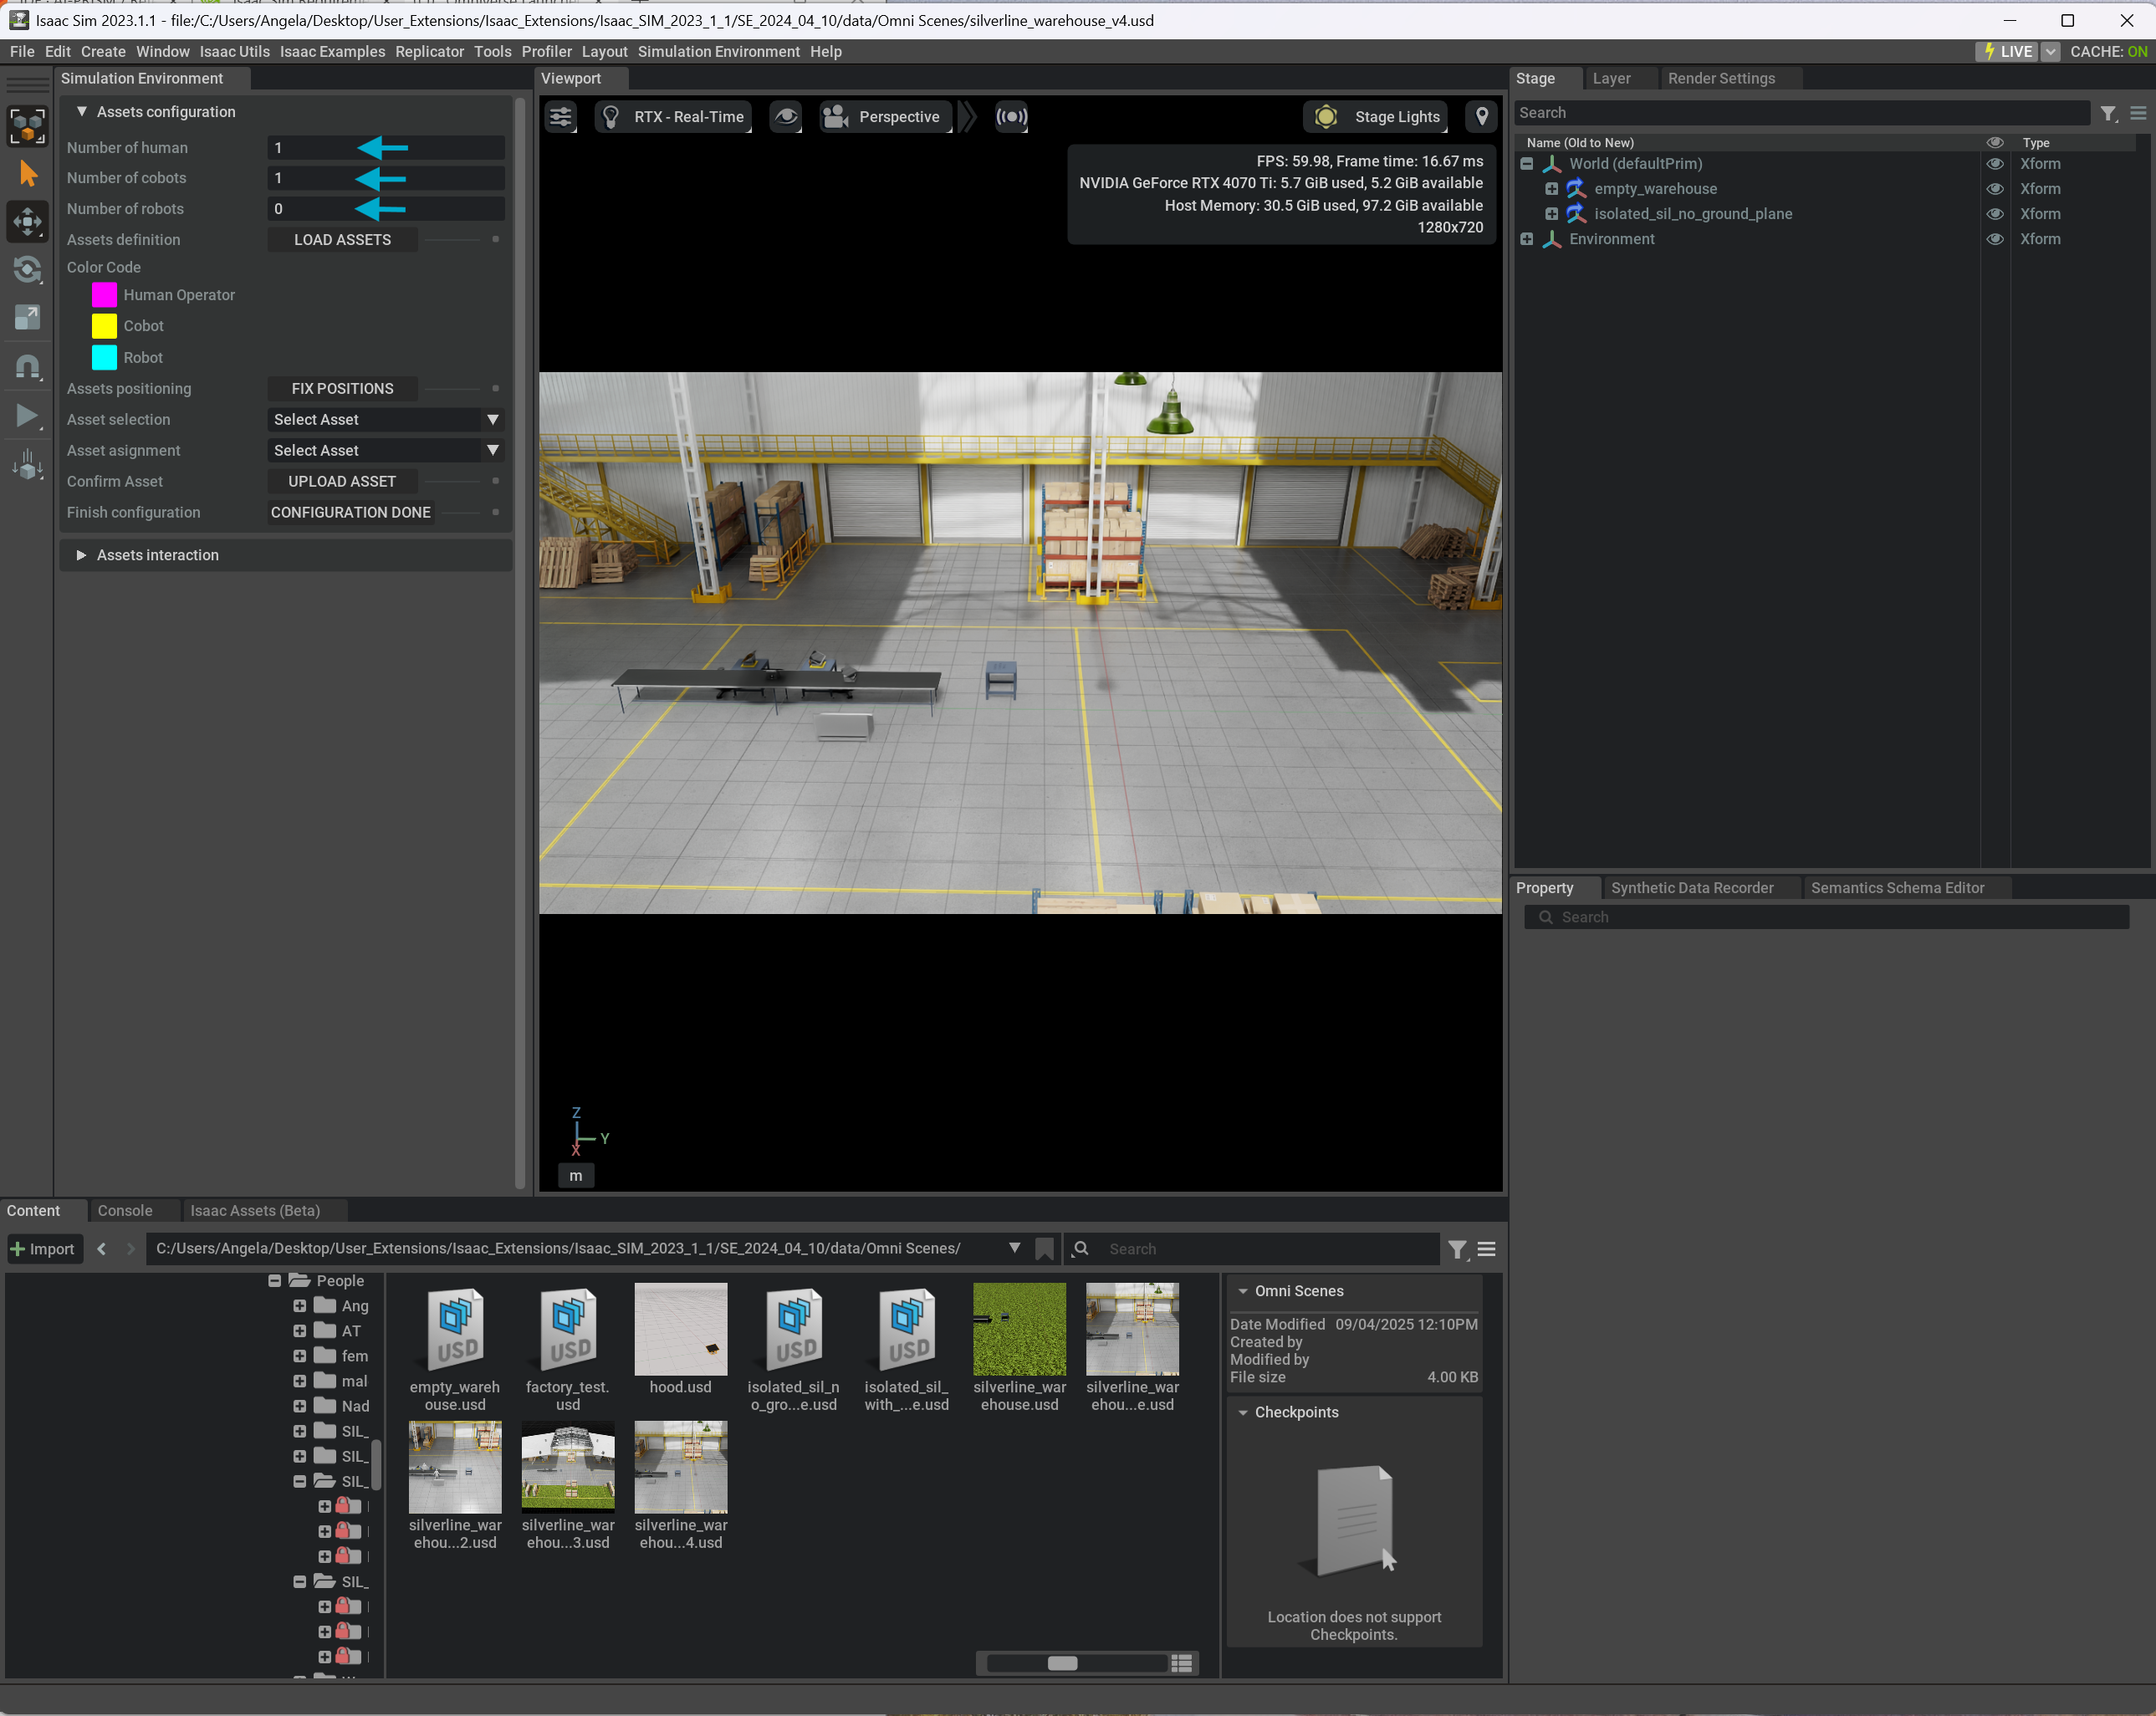2156x1716 pixels.
Task: Click the Stage filter funnel icon
Action: 2108,114
